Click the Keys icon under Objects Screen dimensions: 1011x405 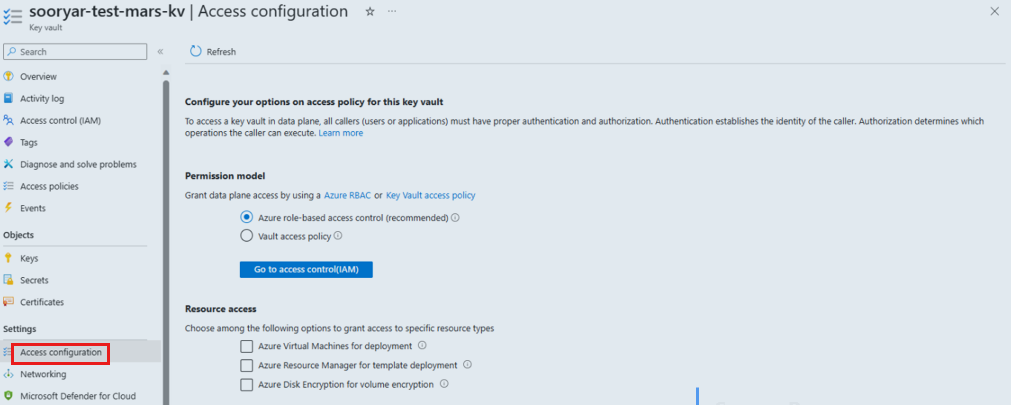pyautogui.click(x=8, y=258)
